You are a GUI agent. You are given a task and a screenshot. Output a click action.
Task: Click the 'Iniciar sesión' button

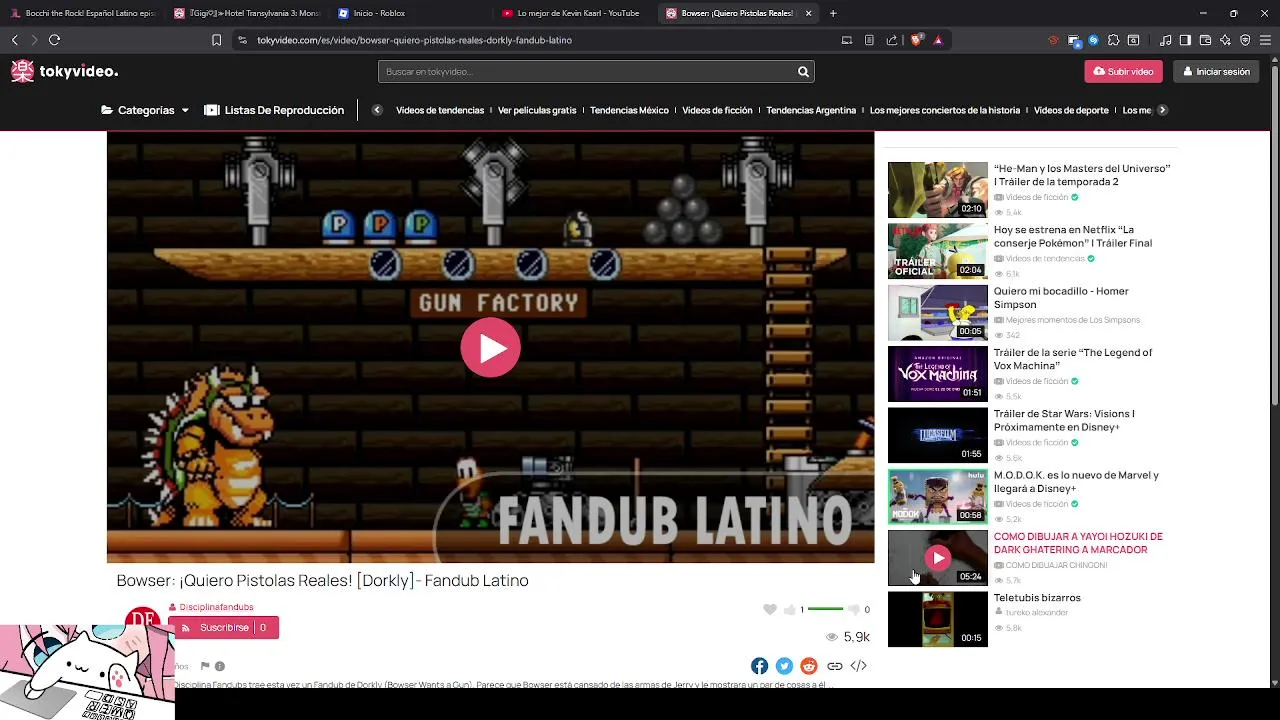1216,72
